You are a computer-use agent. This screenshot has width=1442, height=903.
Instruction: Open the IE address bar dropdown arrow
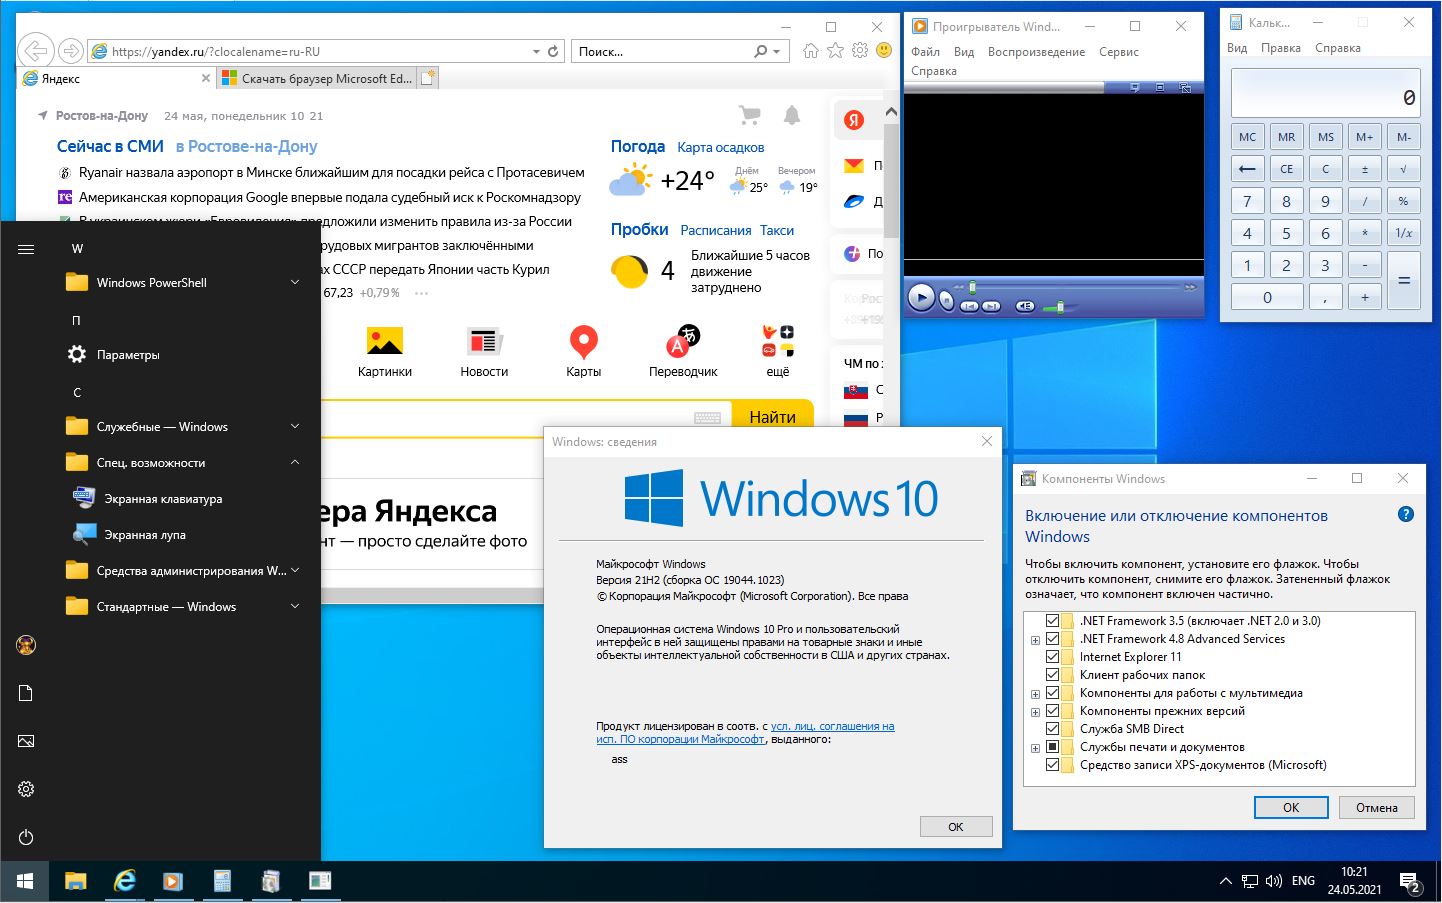point(536,51)
